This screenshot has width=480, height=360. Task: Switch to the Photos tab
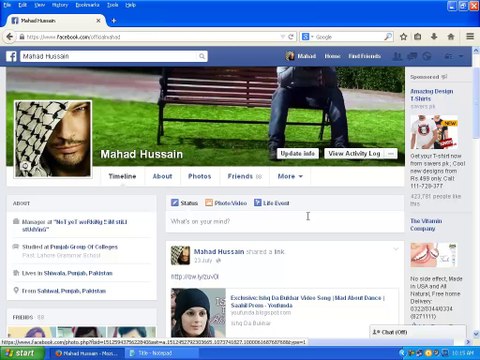[200, 176]
